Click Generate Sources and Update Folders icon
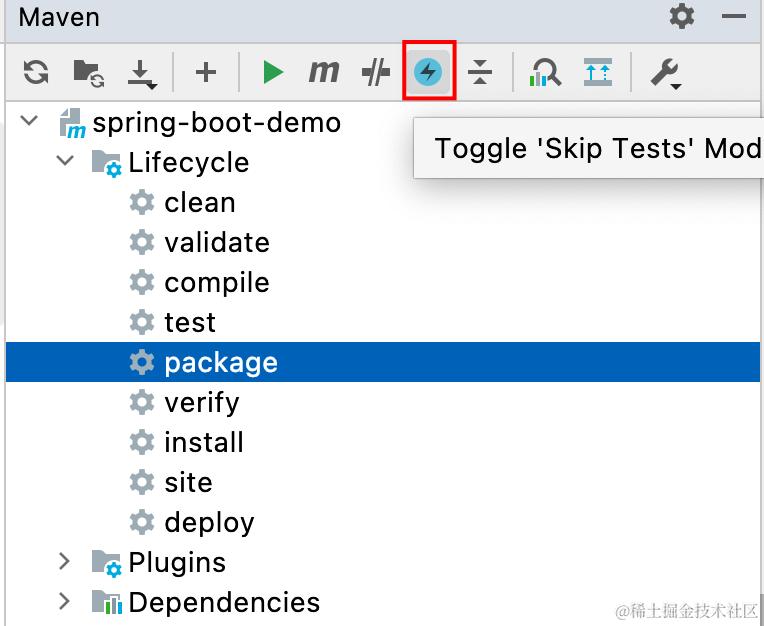 click(88, 71)
